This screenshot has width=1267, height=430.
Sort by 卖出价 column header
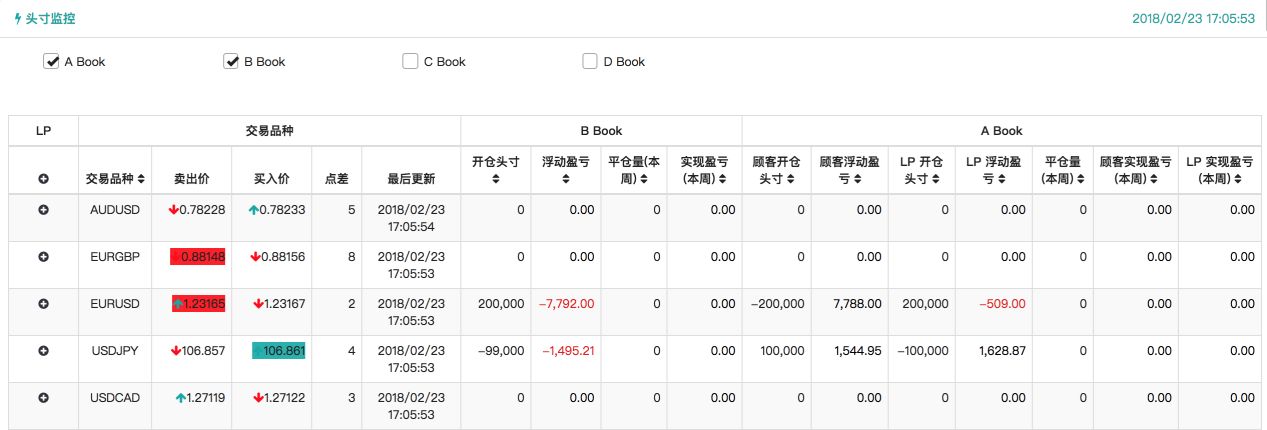[x=193, y=179]
